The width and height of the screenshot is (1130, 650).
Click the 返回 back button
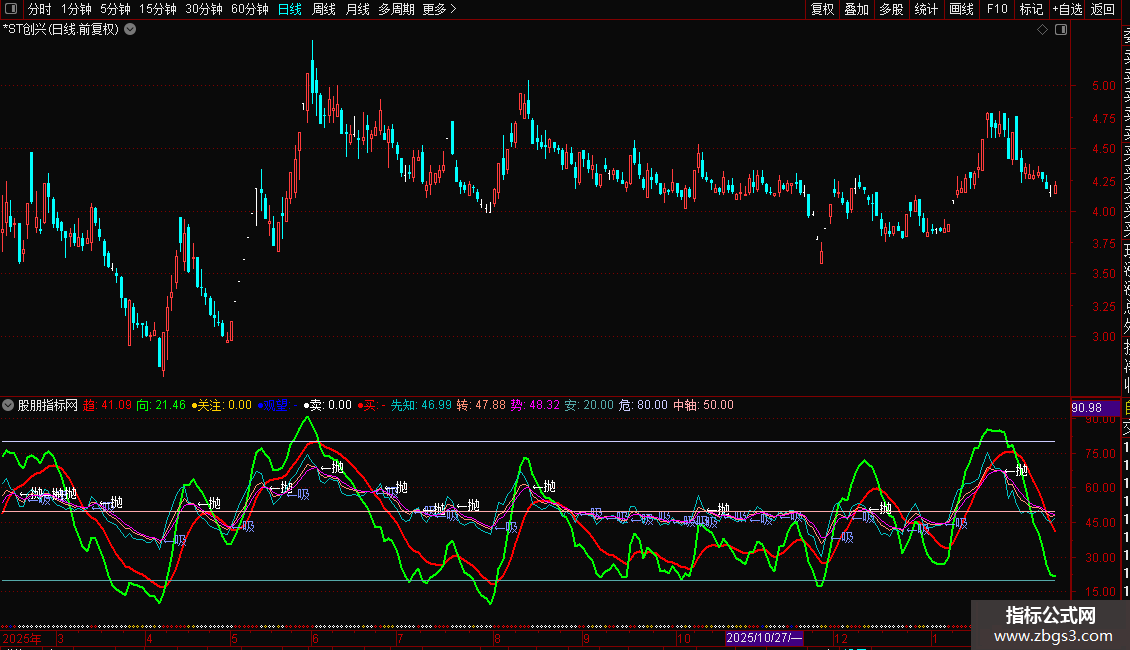tap(1103, 9)
